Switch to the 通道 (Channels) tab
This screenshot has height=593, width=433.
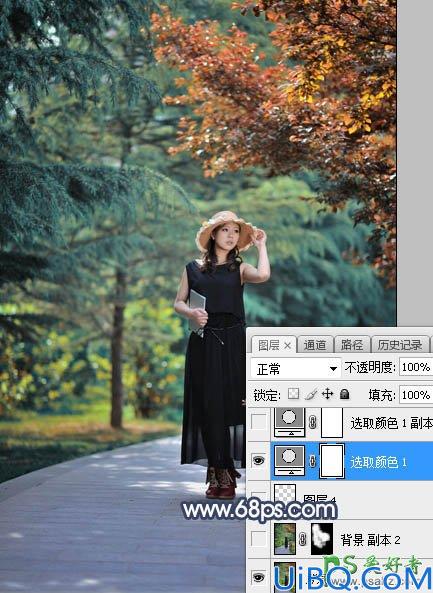315,345
